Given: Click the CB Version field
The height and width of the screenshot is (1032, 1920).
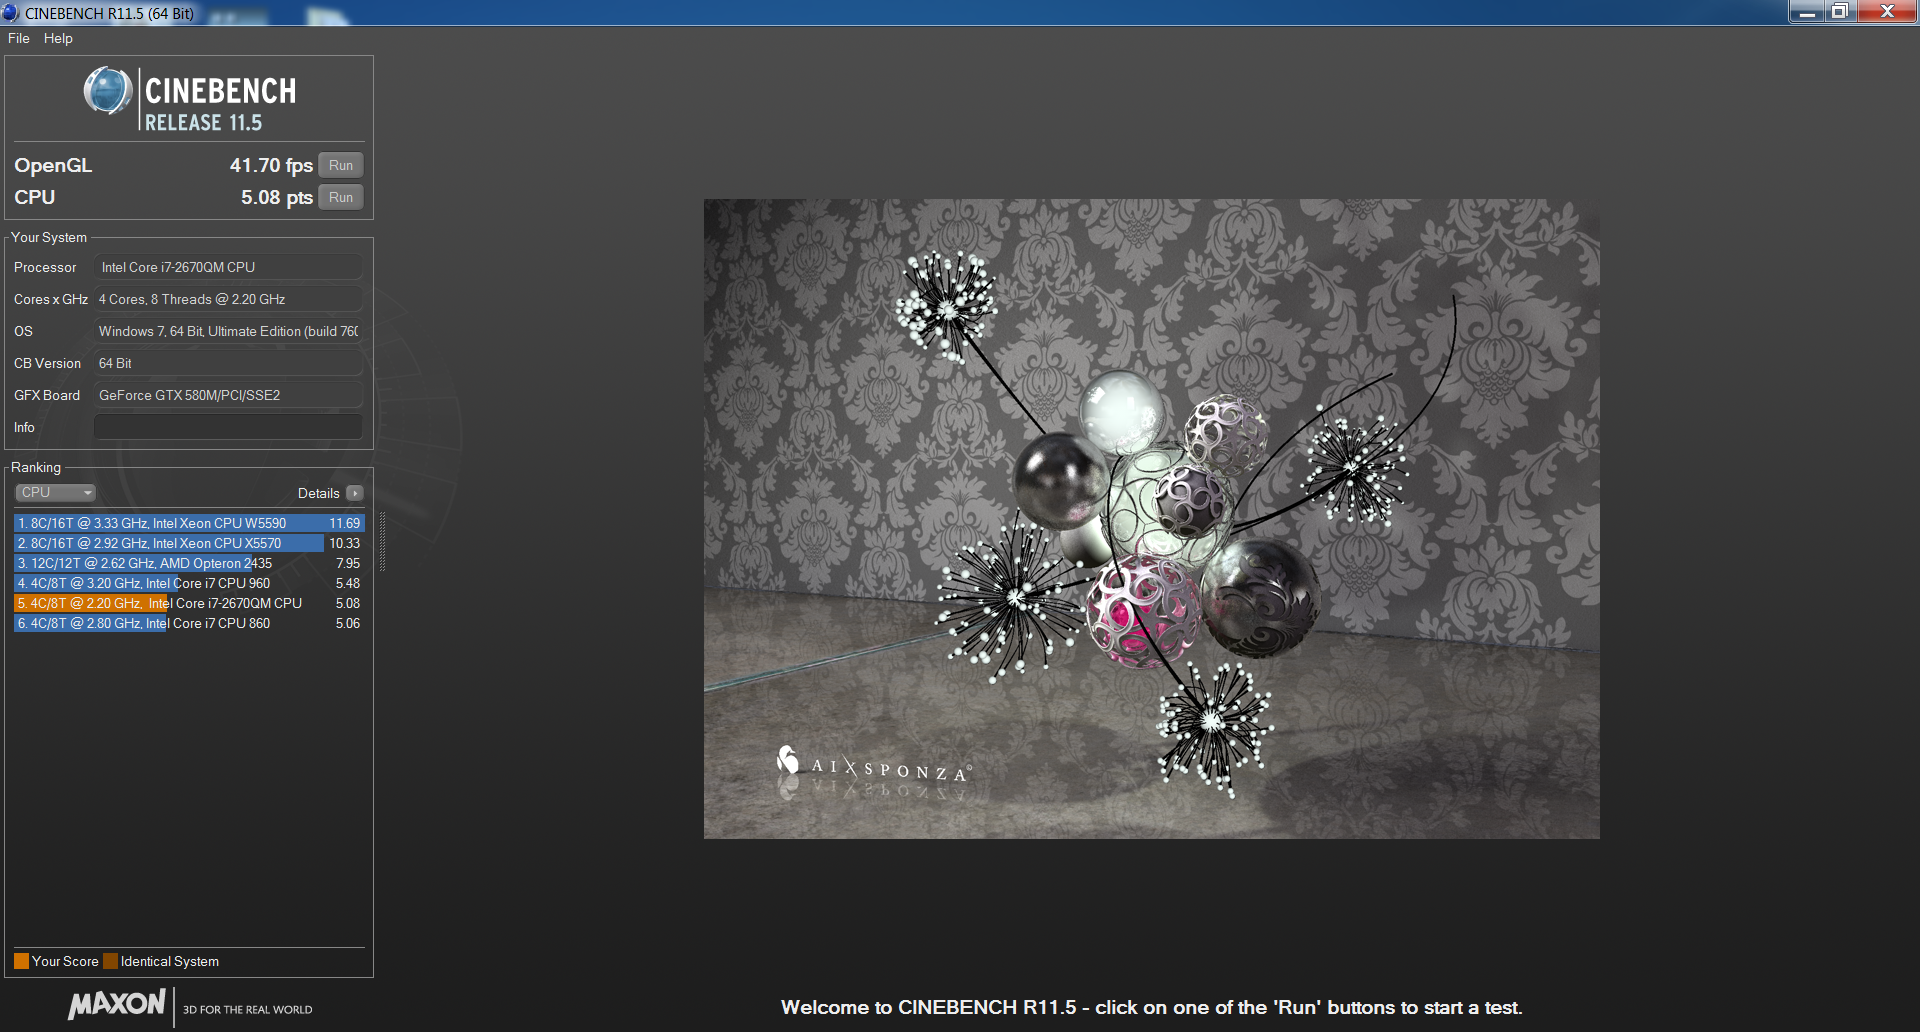Looking at the screenshot, I should click(228, 363).
